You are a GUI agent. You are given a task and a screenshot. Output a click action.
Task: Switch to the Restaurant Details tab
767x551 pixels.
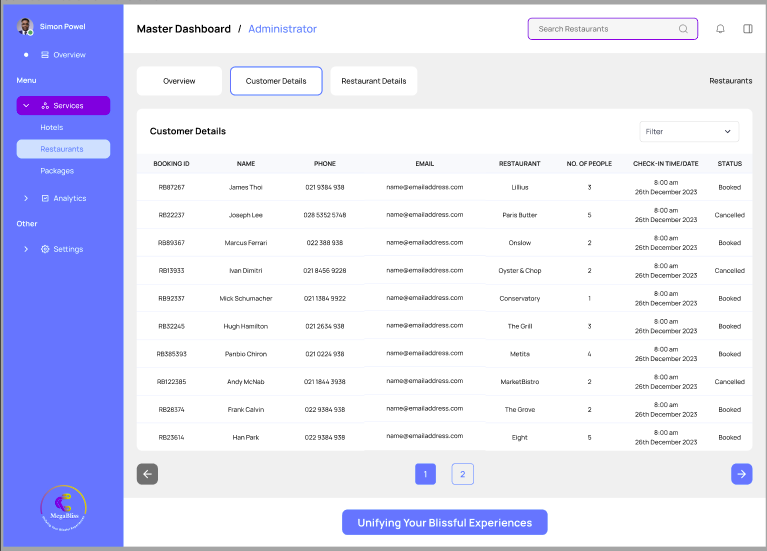click(374, 81)
